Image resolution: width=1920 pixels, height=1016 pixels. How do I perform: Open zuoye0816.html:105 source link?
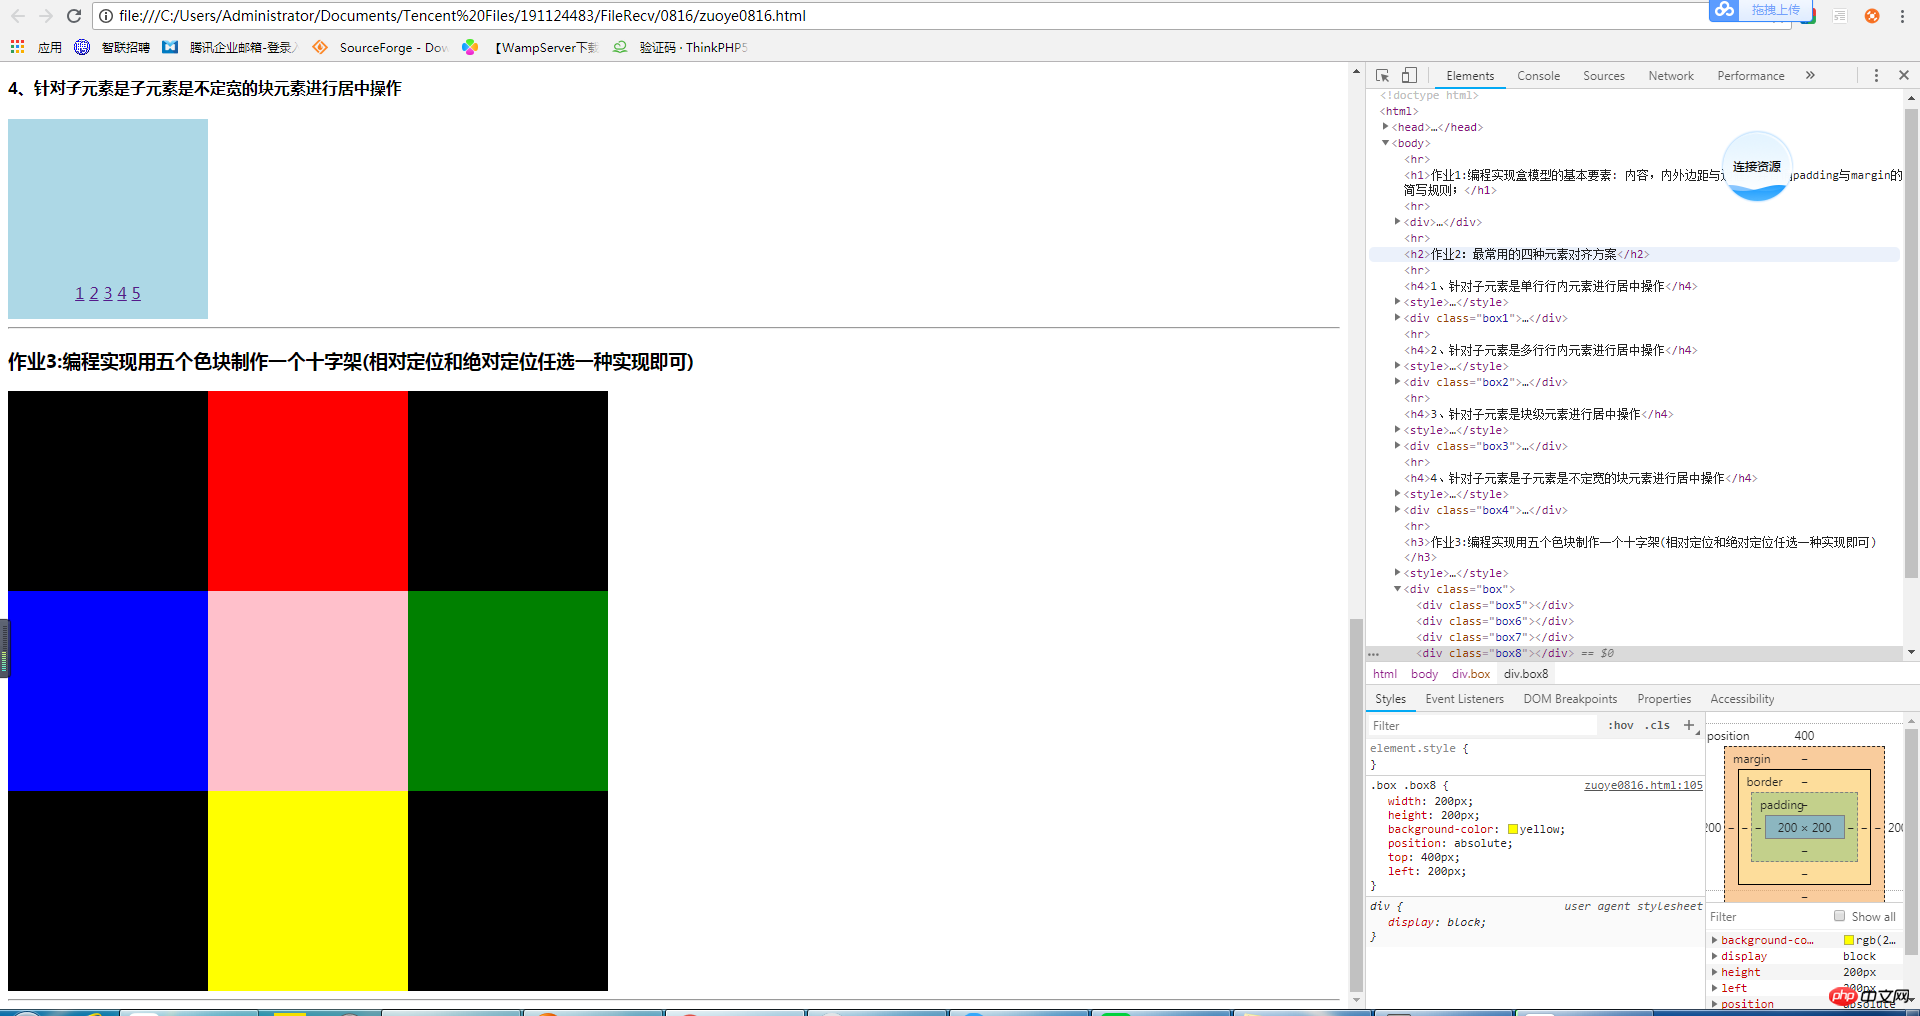(x=1643, y=785)
